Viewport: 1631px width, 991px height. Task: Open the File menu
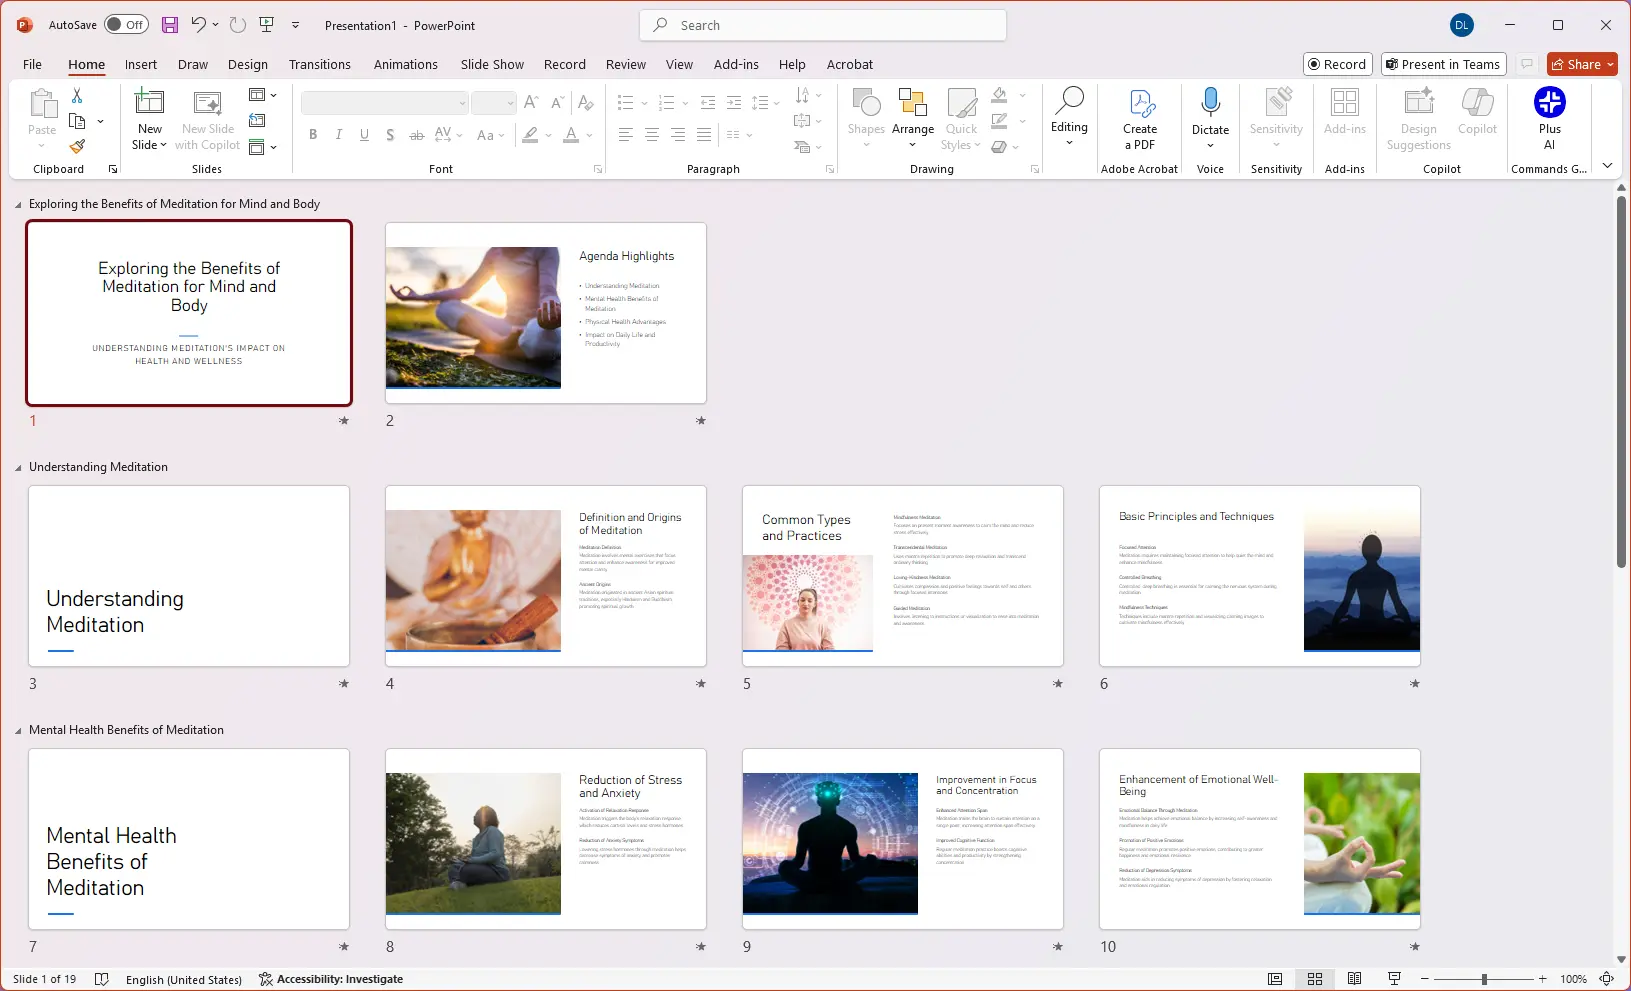click(32, 64)
